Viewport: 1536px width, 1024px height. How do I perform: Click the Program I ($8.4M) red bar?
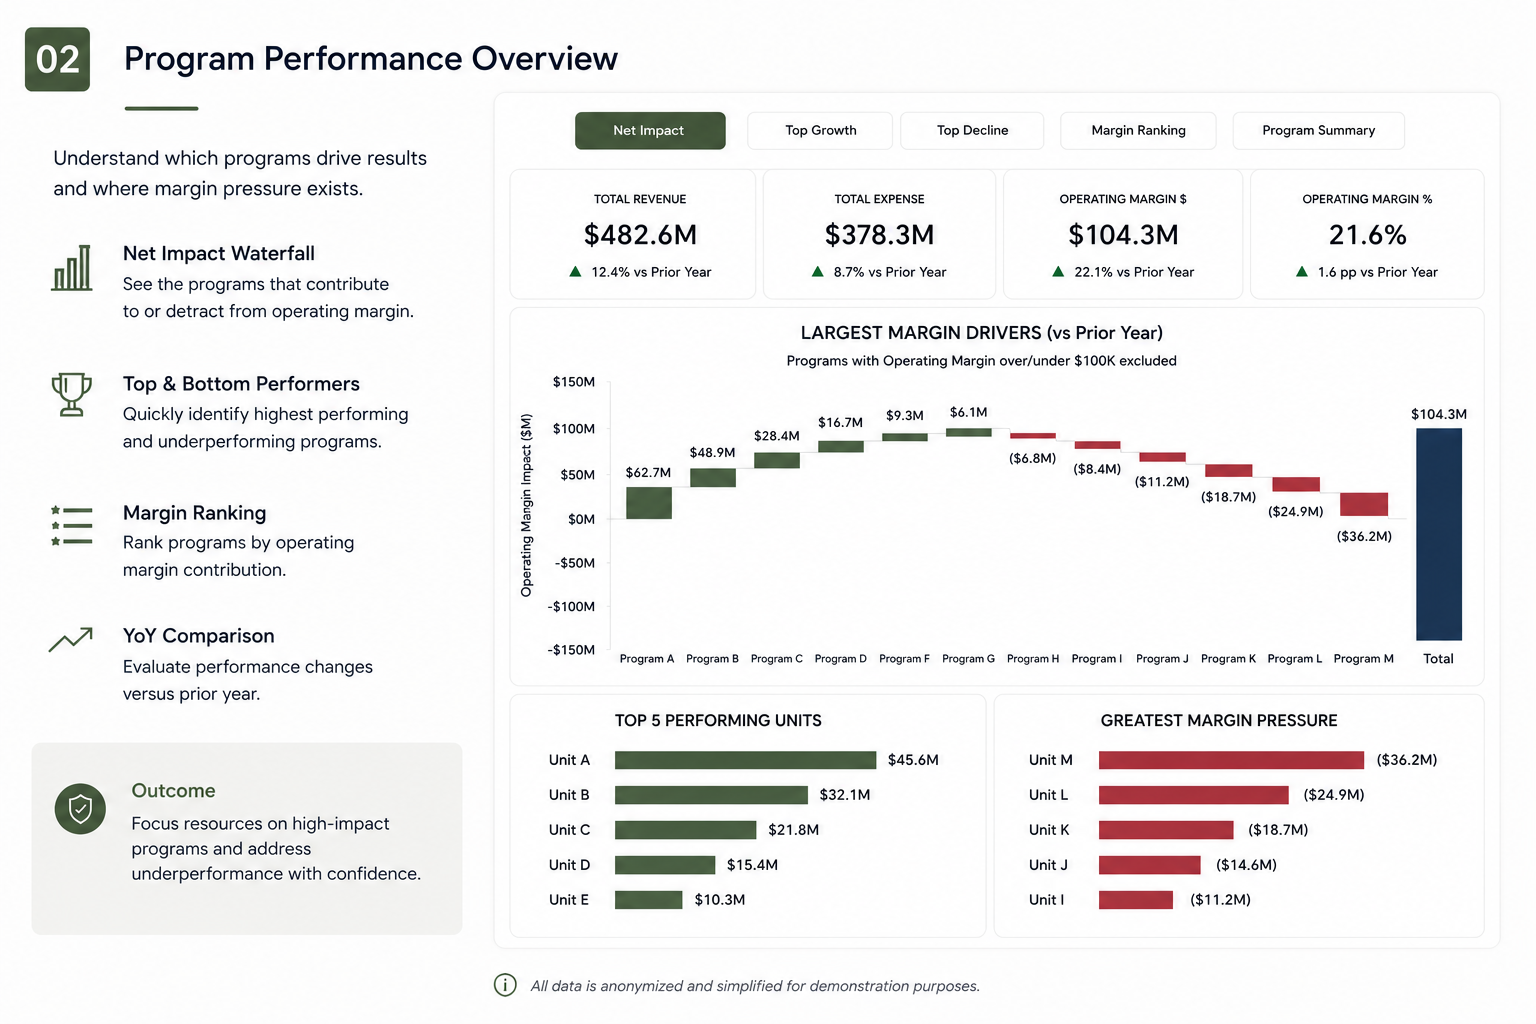pos(1097,445)
